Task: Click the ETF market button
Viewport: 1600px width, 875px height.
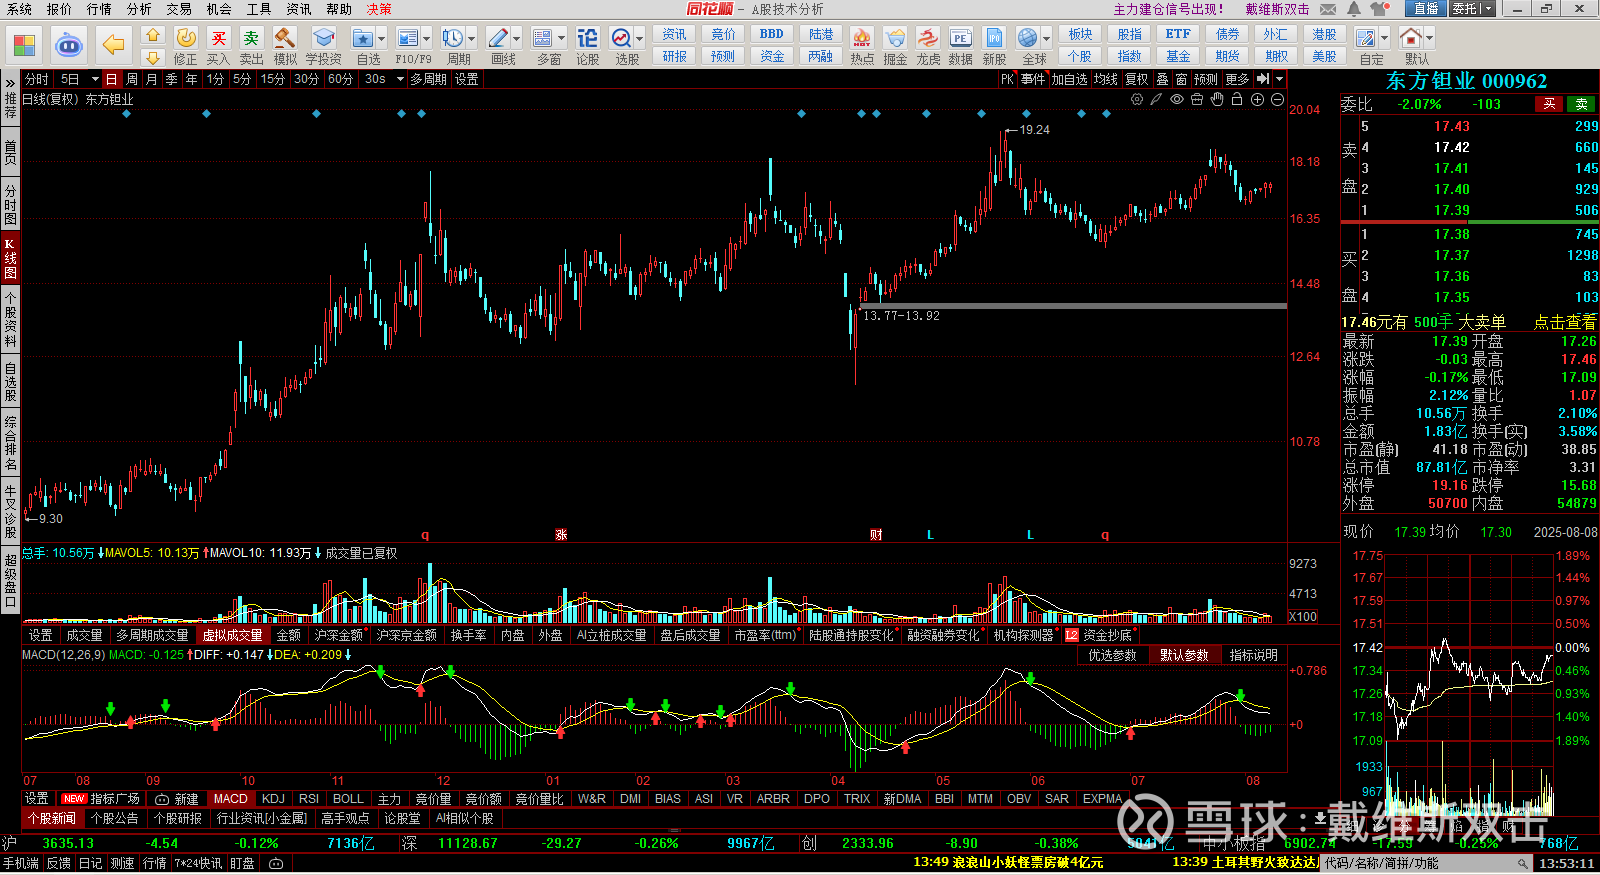Action: 1178,34
